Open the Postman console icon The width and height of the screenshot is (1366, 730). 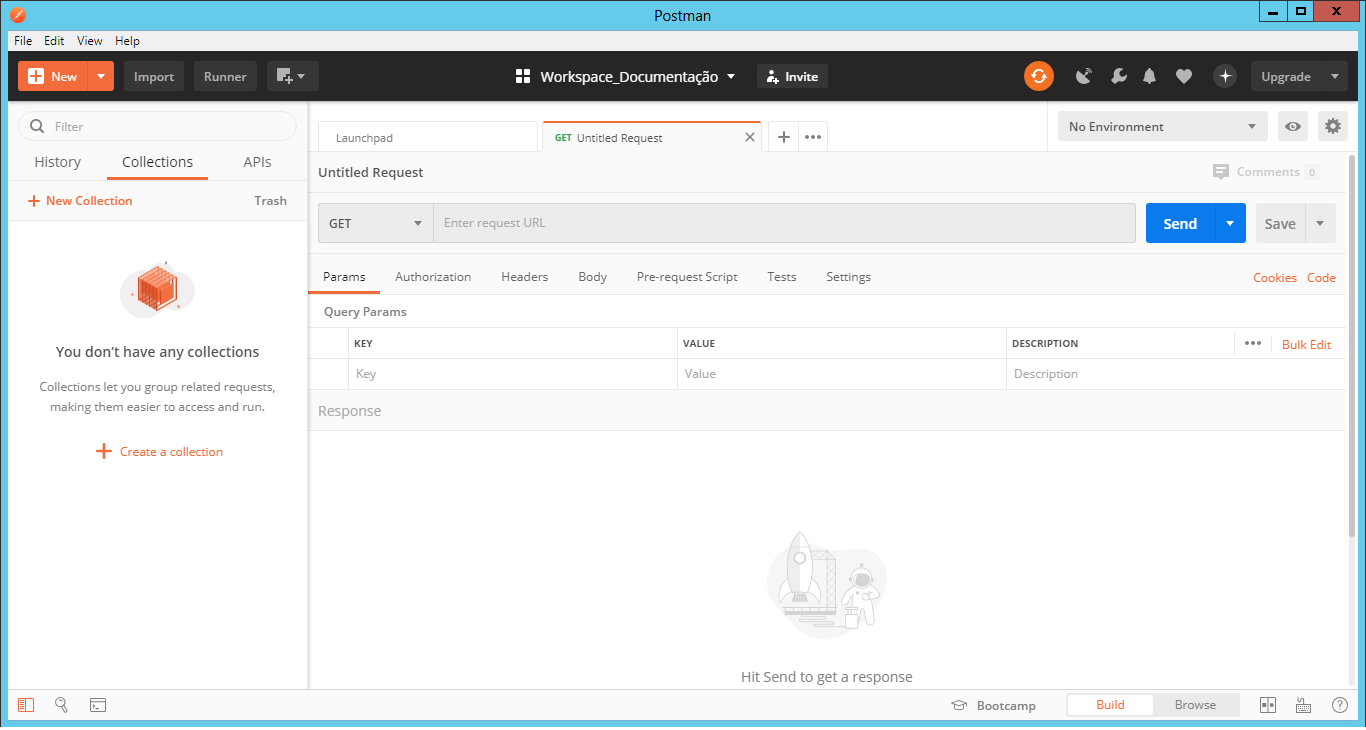pos(98,705)
